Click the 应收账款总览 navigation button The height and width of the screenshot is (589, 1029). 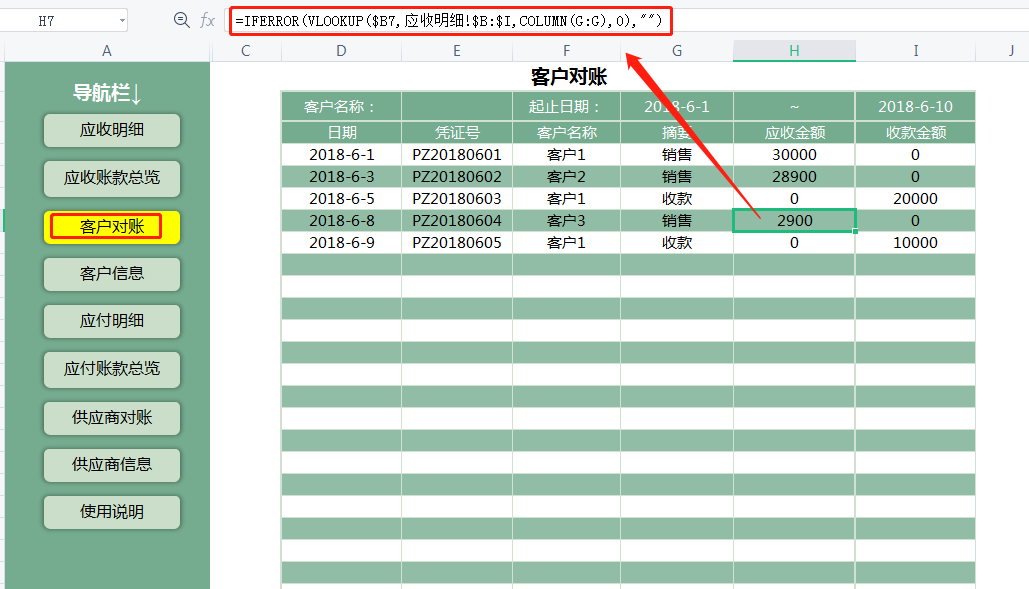[111, 179]
